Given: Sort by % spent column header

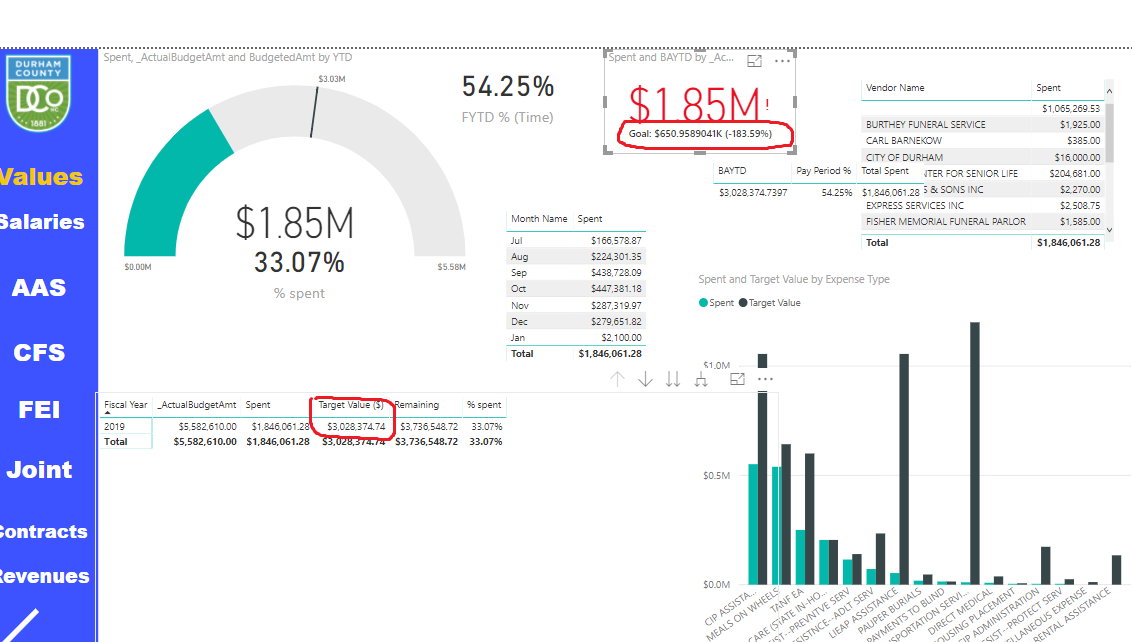Looking at the screenshot, I should pyautogui.click(x=484, y=405).
